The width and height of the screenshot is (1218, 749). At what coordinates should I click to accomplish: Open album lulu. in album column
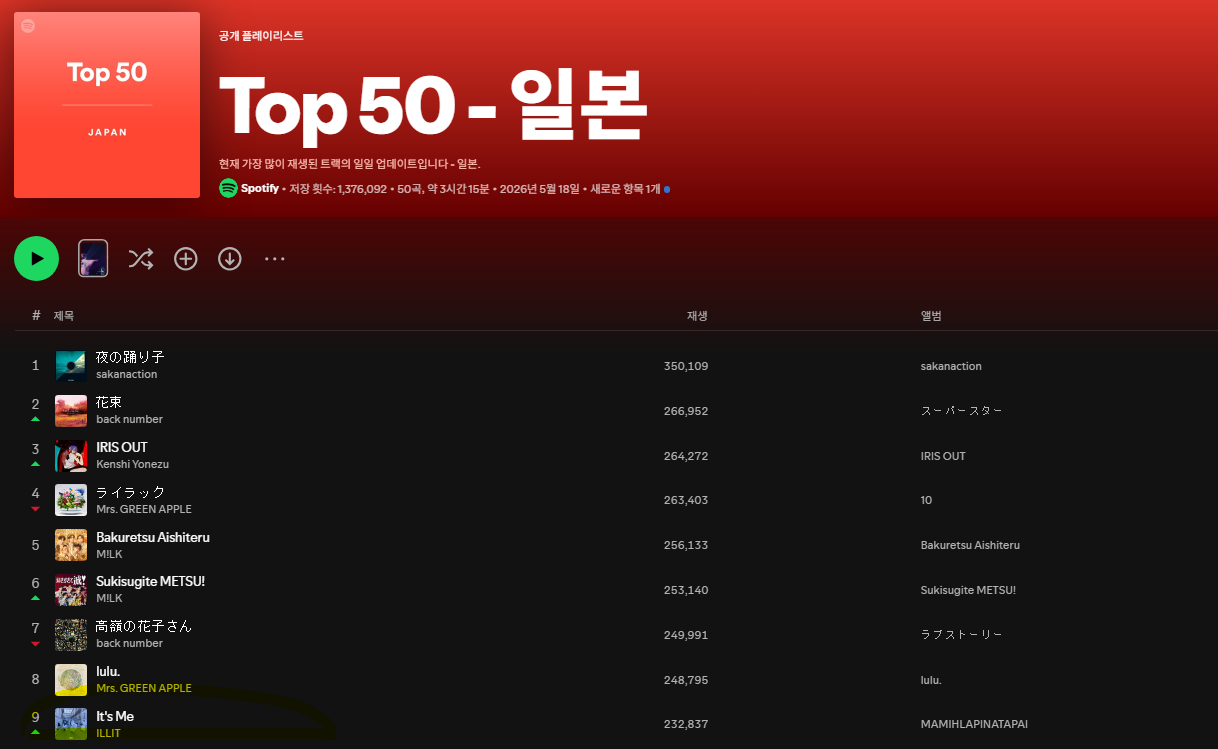pyautogui.click(x=931, y=680)
